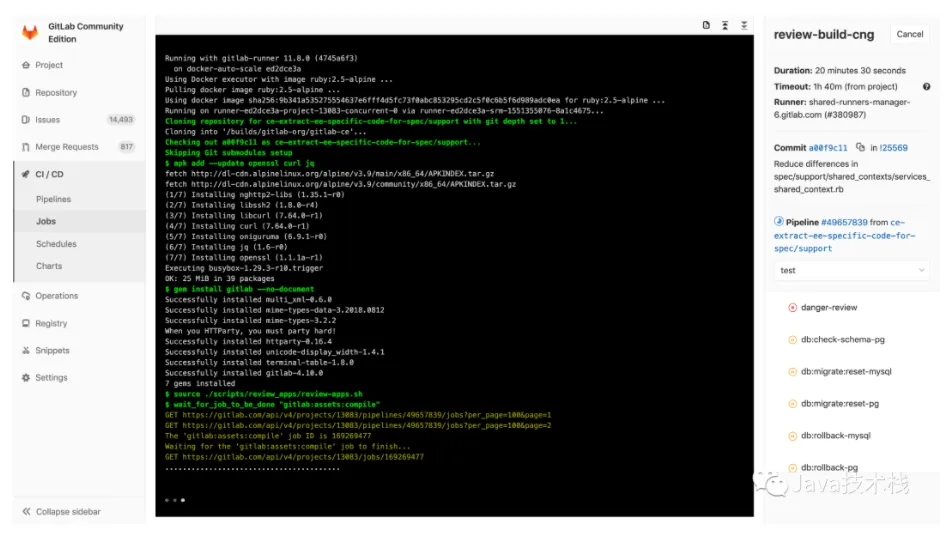The width and height of the screenshot is (949, 540).
Task: Click db:check-schema-pg status icon
Action: (x=792, y=340)
